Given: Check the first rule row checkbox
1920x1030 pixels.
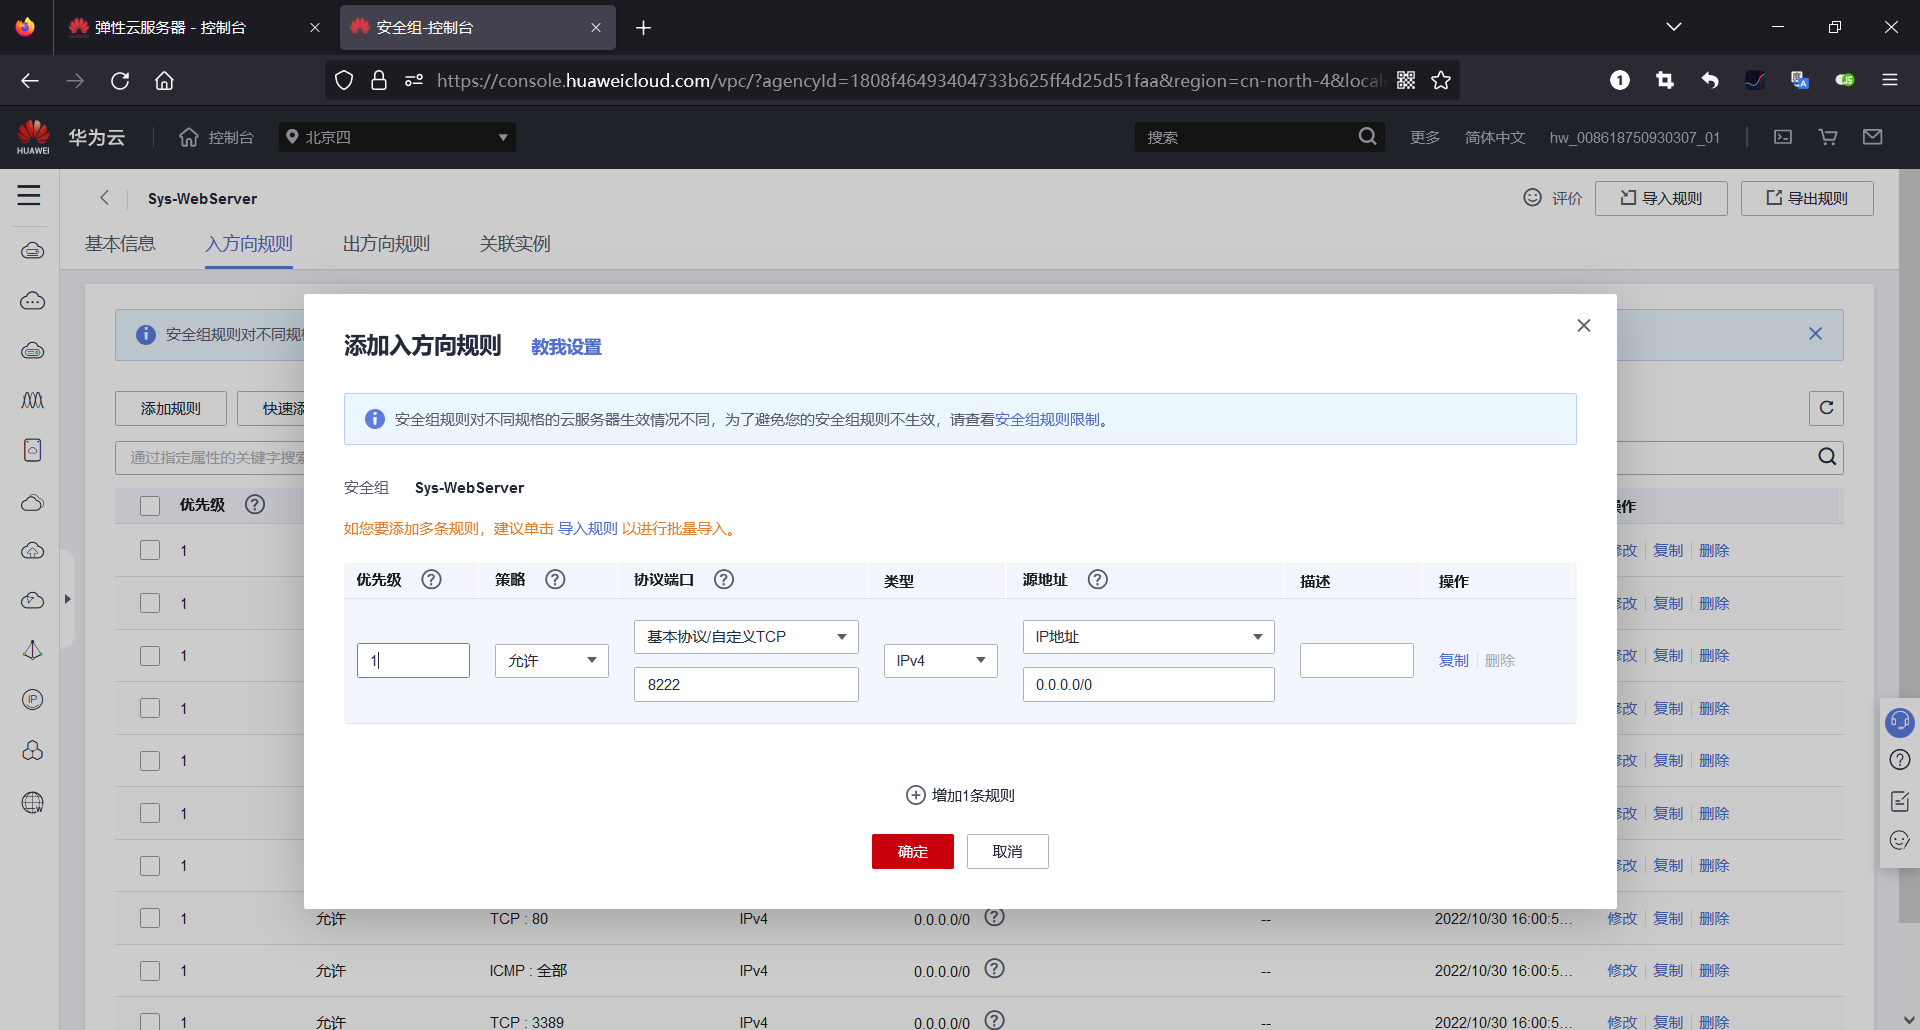Looking at the screenshot, I should (x=150, y=549).
